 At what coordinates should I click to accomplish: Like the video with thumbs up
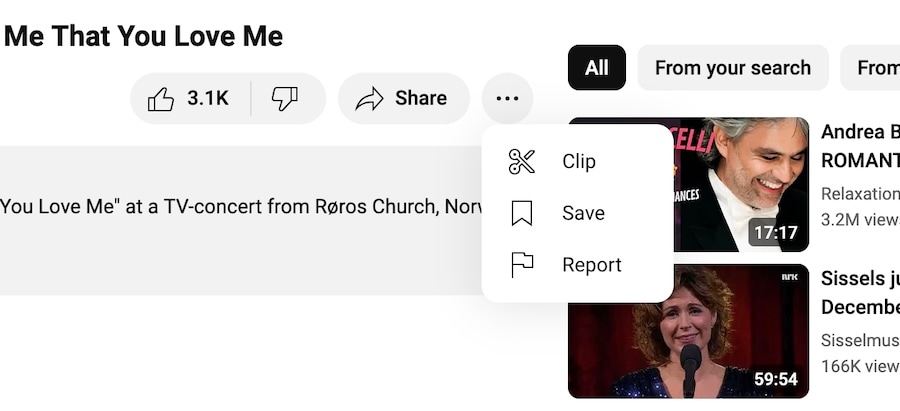coord(190,98)
